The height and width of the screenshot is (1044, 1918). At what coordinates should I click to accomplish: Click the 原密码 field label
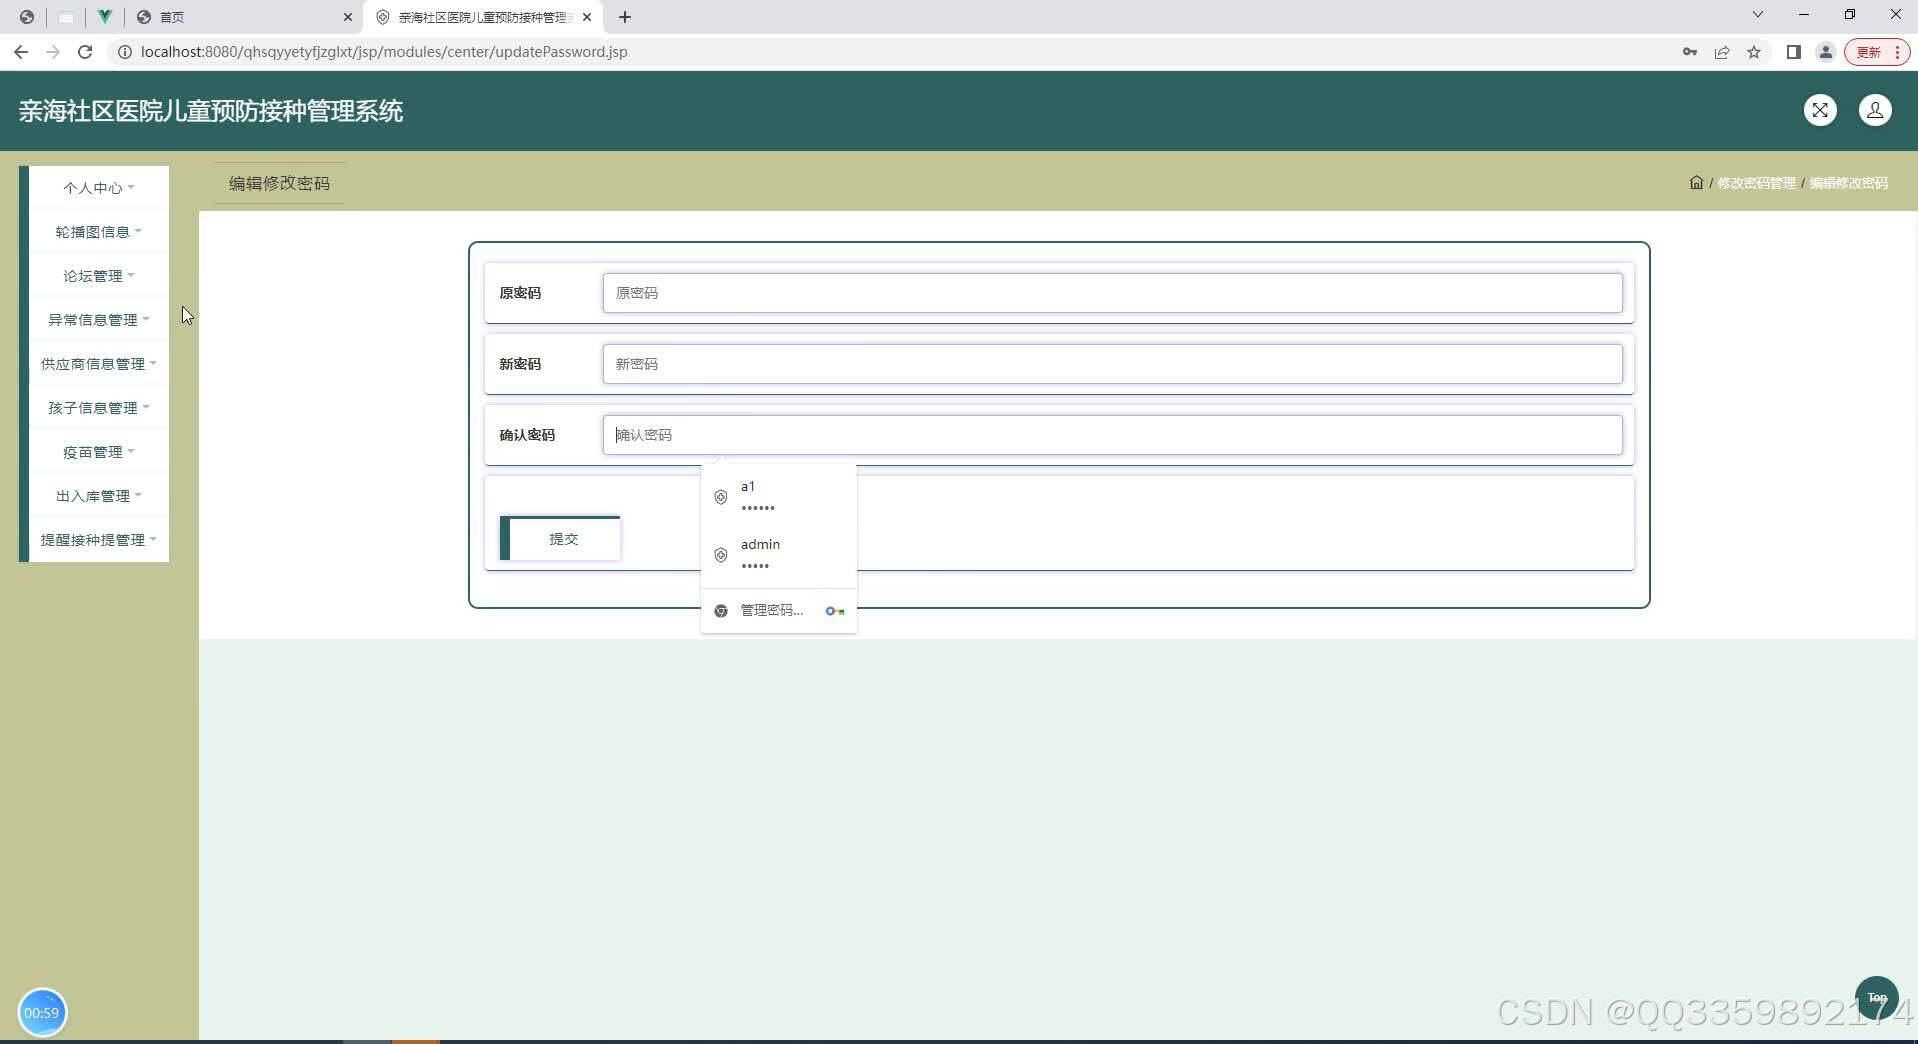(520, 293)
